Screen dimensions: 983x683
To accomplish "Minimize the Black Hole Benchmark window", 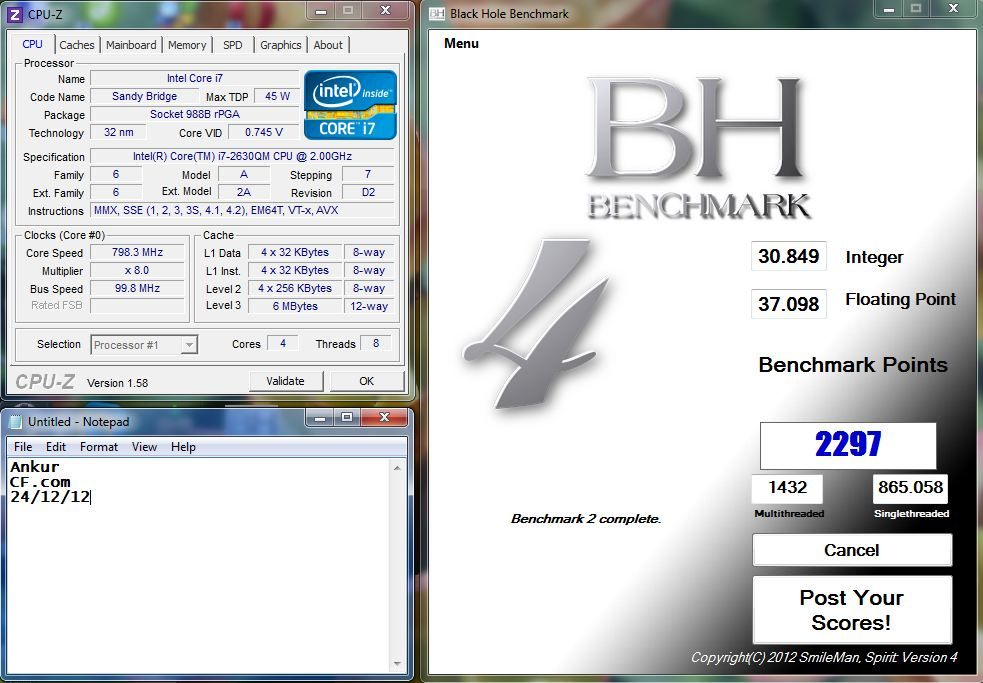I will (x=889, y=9).
